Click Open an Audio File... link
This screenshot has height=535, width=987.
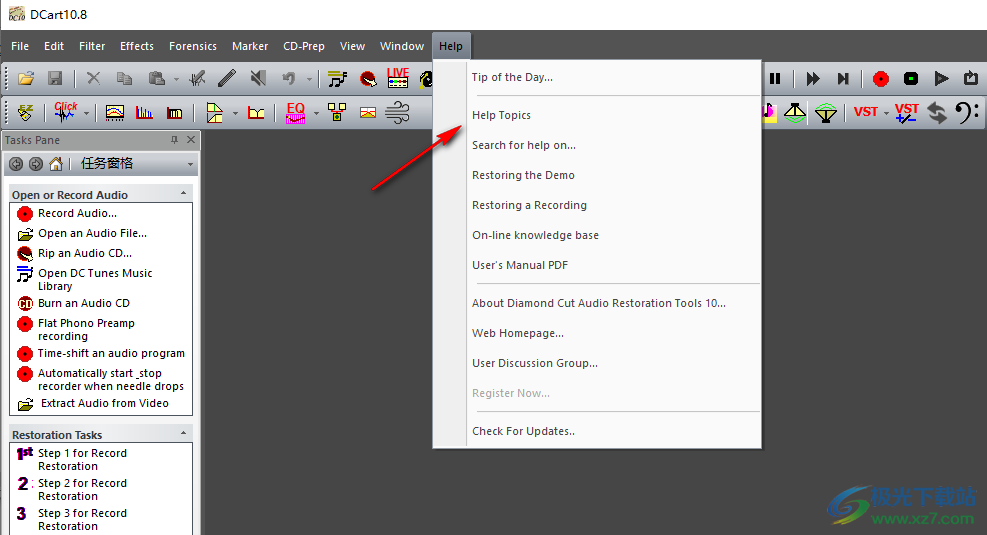click(x=93, y=234)
